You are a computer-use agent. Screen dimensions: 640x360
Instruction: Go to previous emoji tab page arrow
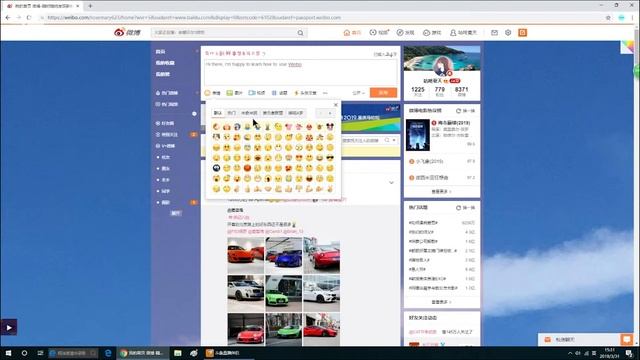(x=320, y=113)
